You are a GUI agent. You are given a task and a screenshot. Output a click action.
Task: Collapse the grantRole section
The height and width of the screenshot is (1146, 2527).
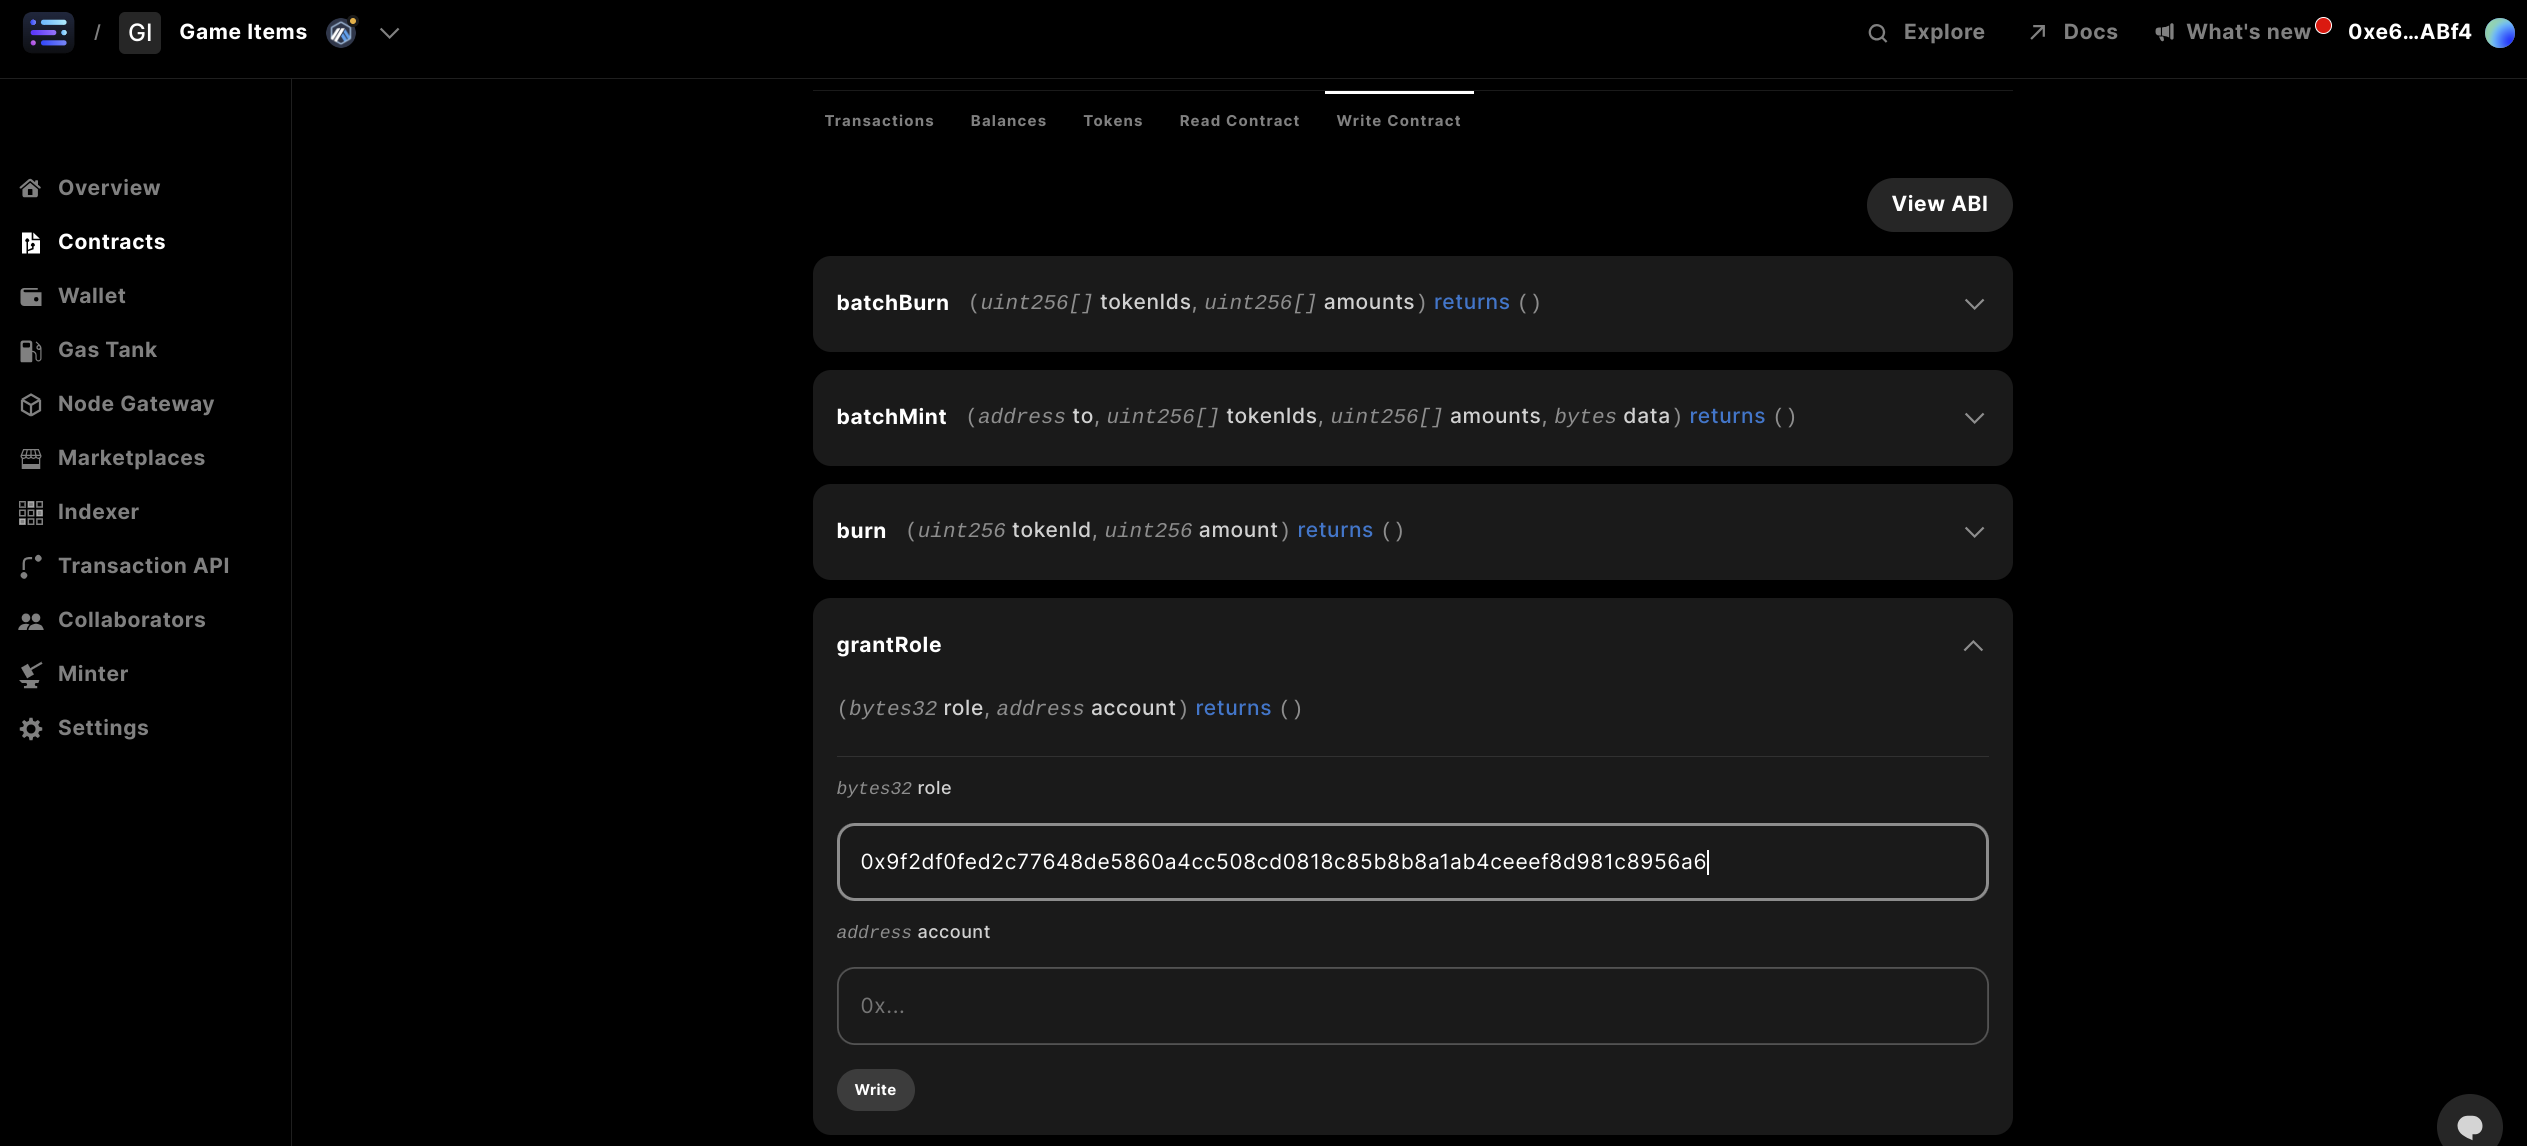(x=1972, y=646)
